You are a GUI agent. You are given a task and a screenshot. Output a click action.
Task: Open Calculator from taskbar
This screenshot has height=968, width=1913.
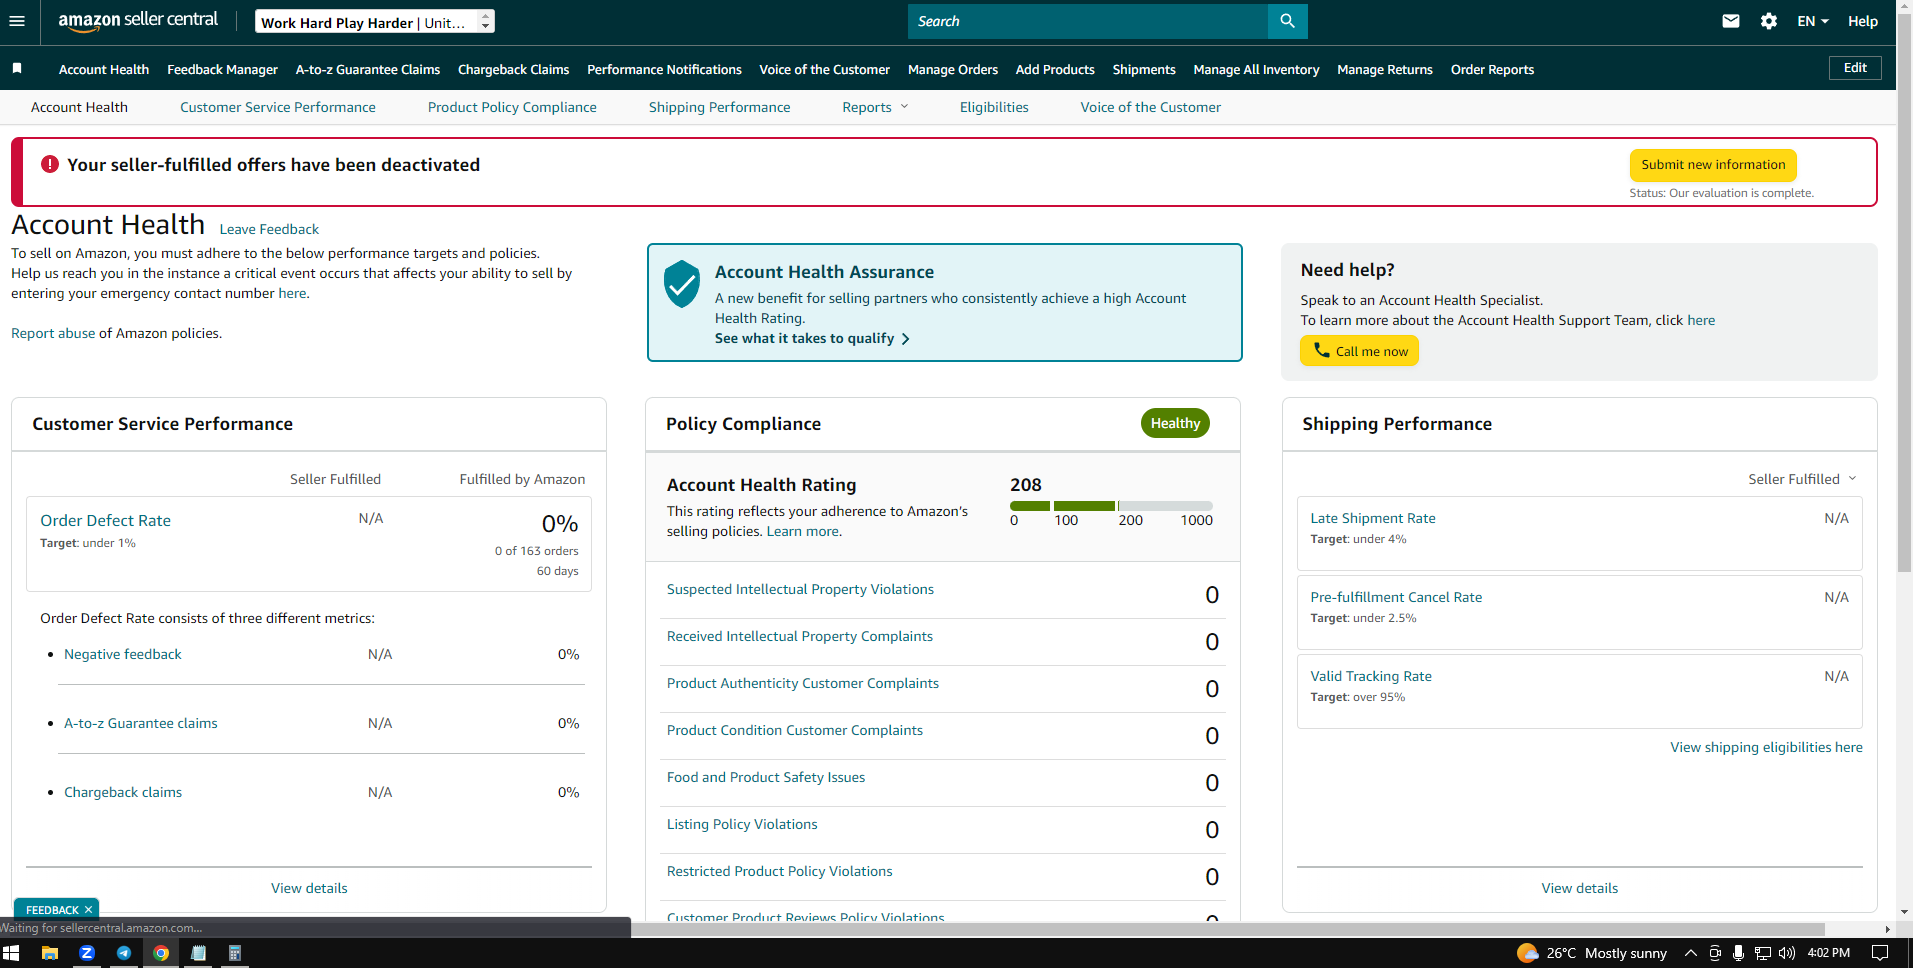tap(235, 953)
